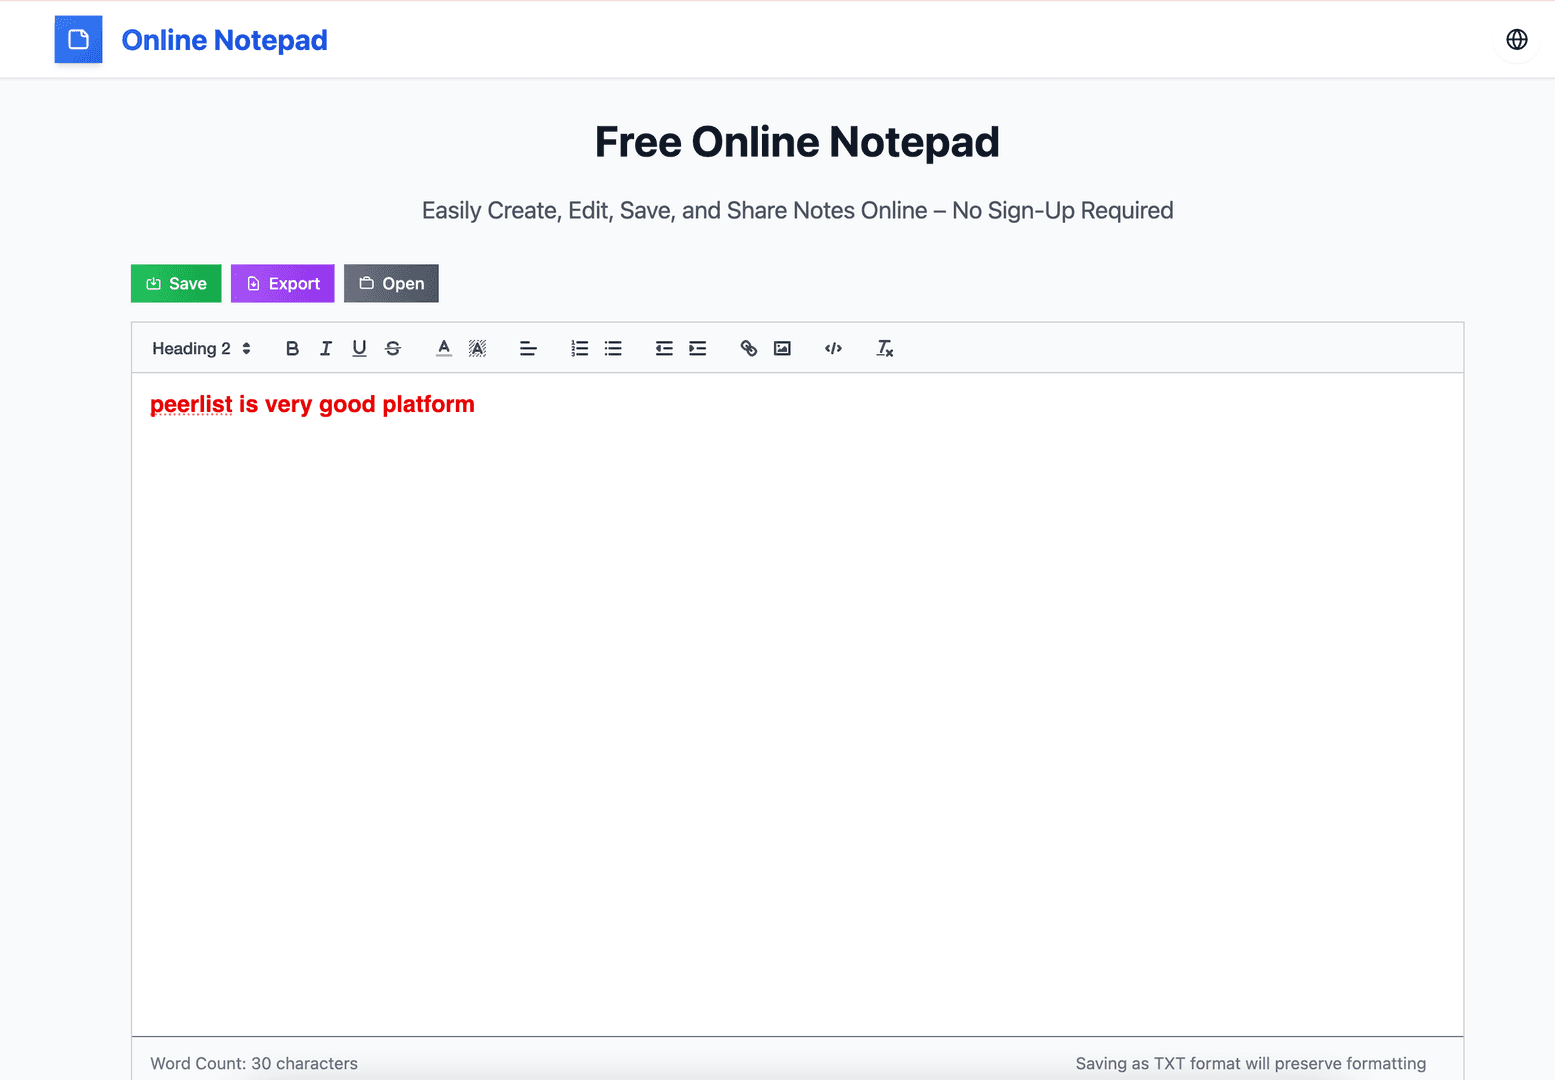1555x1080 pixels.
Task: Toggle italic formatting
Action: coord(326,348)
